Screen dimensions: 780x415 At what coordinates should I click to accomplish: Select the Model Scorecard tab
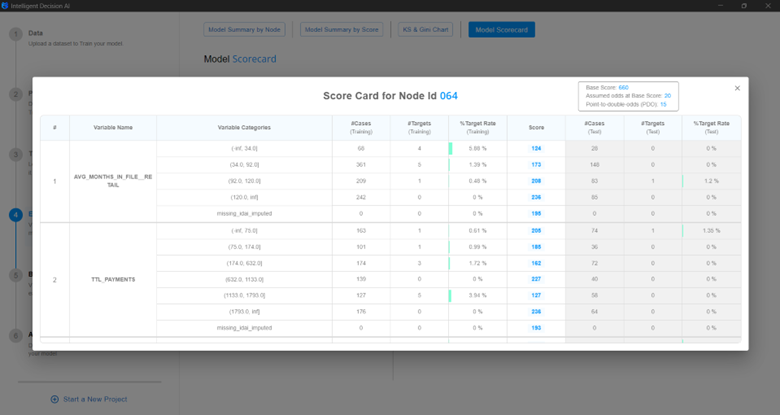[501, 29]
